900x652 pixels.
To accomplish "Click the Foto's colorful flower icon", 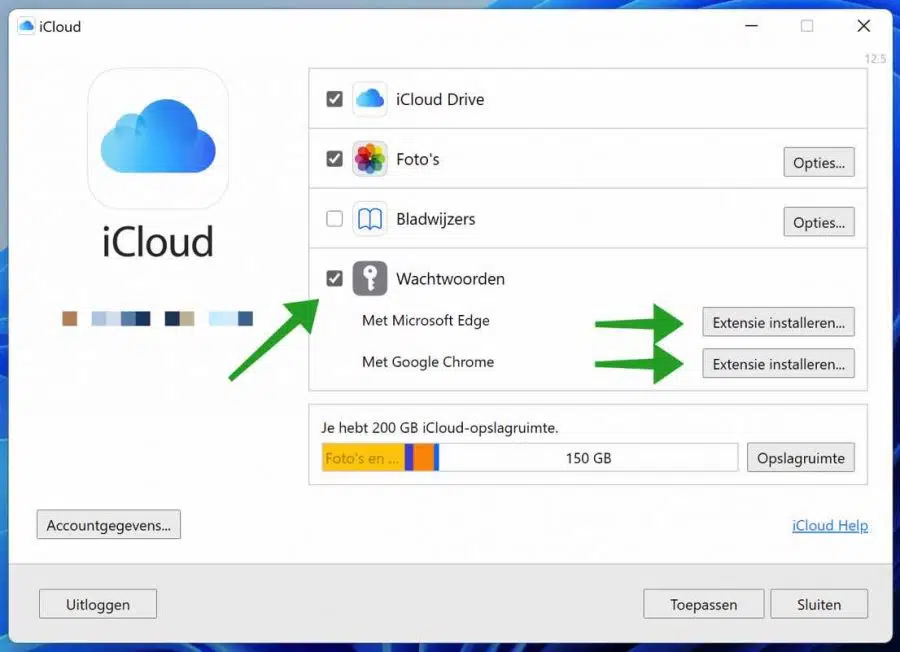I will [x=370, y=159].
